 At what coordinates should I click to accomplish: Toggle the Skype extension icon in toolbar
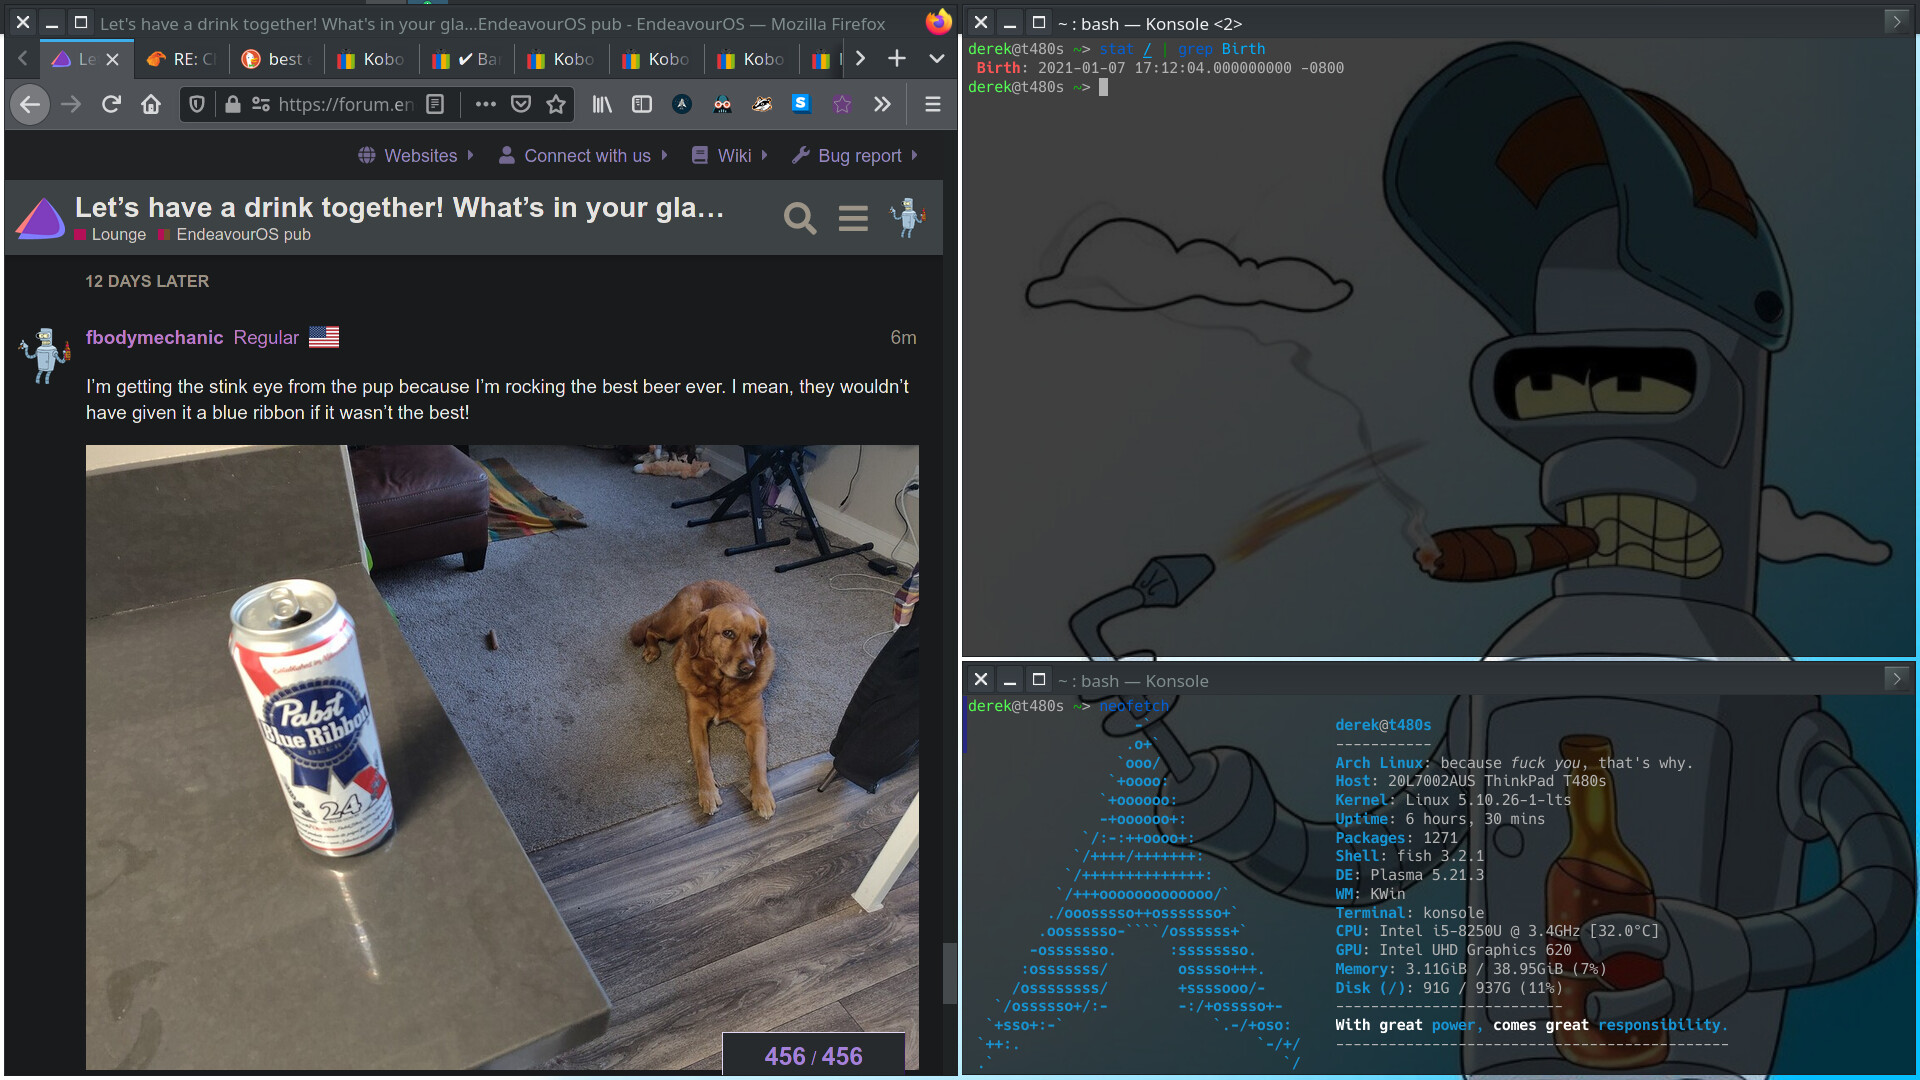(802, 105)
